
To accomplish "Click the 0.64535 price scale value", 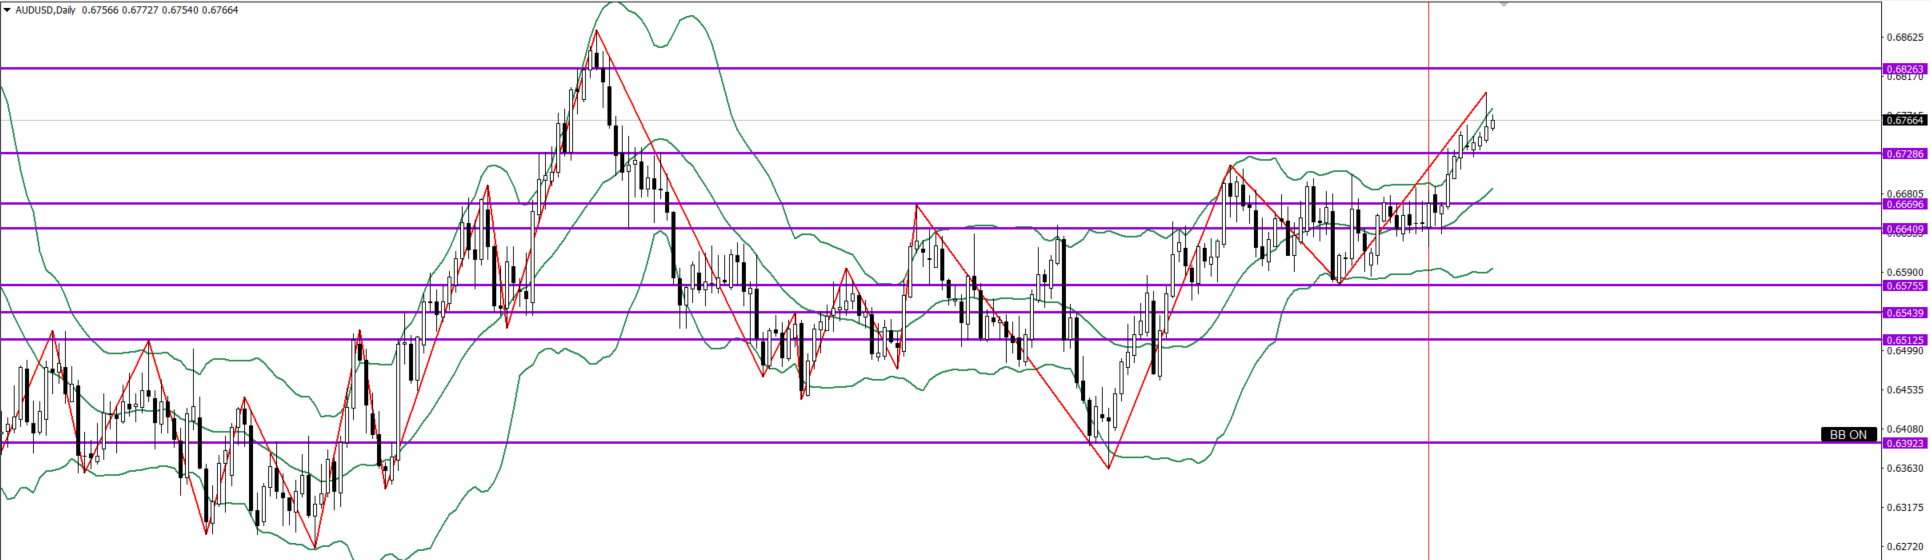I will point(1904,390).
